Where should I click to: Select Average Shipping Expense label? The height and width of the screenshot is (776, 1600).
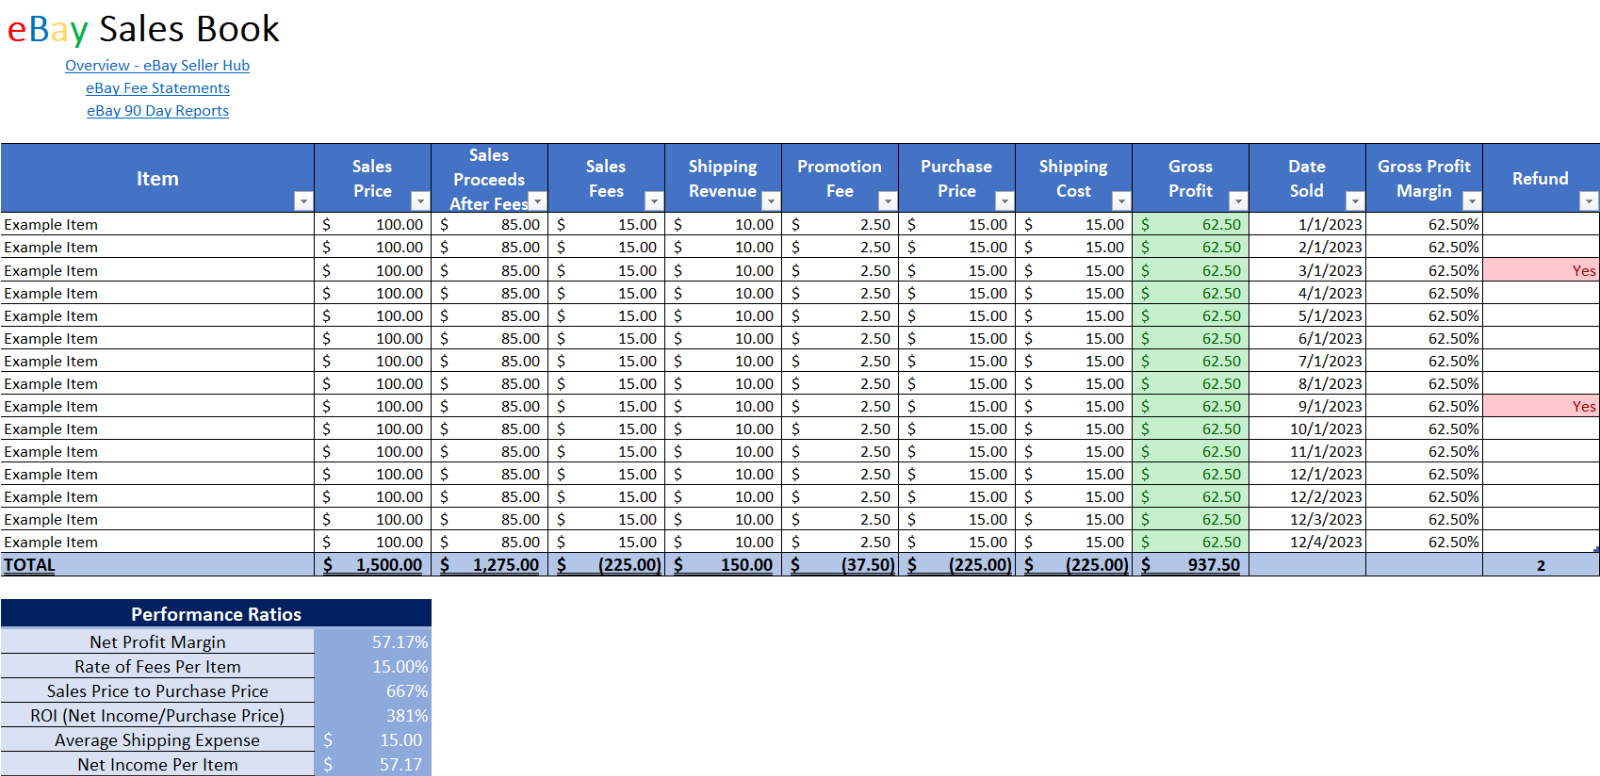157,740
